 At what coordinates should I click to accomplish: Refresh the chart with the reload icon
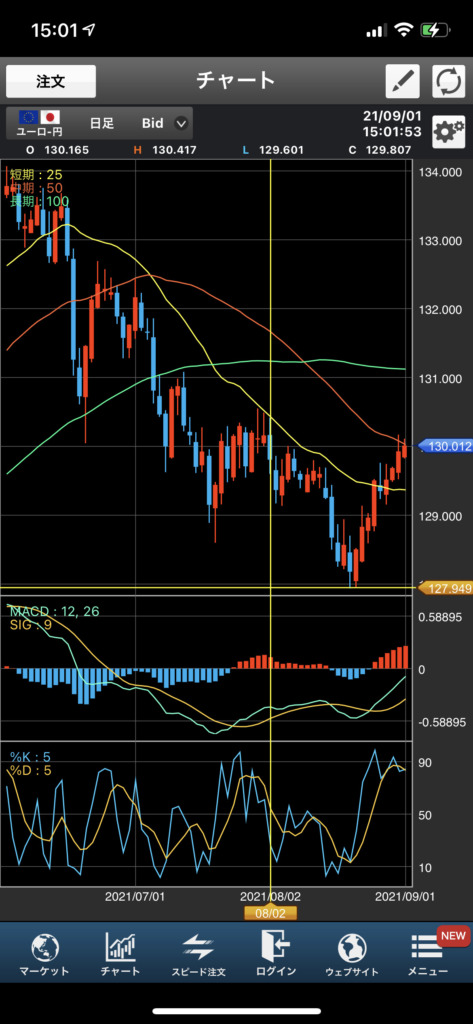tap(449, 82)
